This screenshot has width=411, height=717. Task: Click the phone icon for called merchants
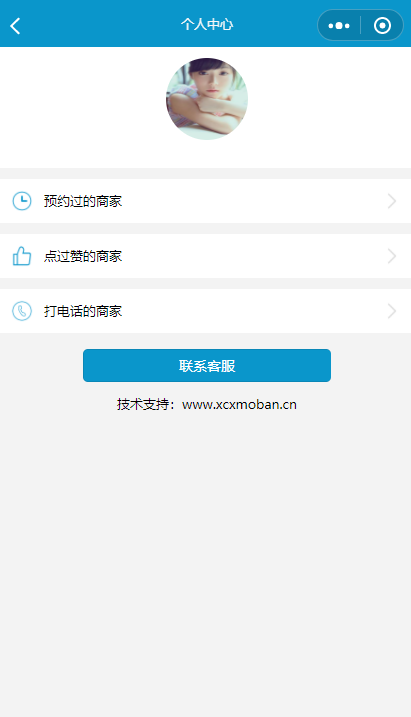[x=21, y=311]
